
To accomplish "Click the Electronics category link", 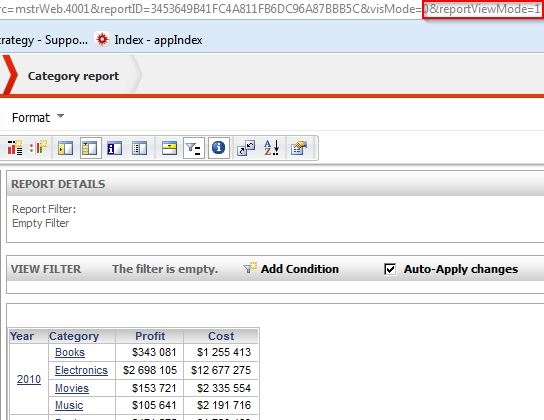I will coord(81,370).
